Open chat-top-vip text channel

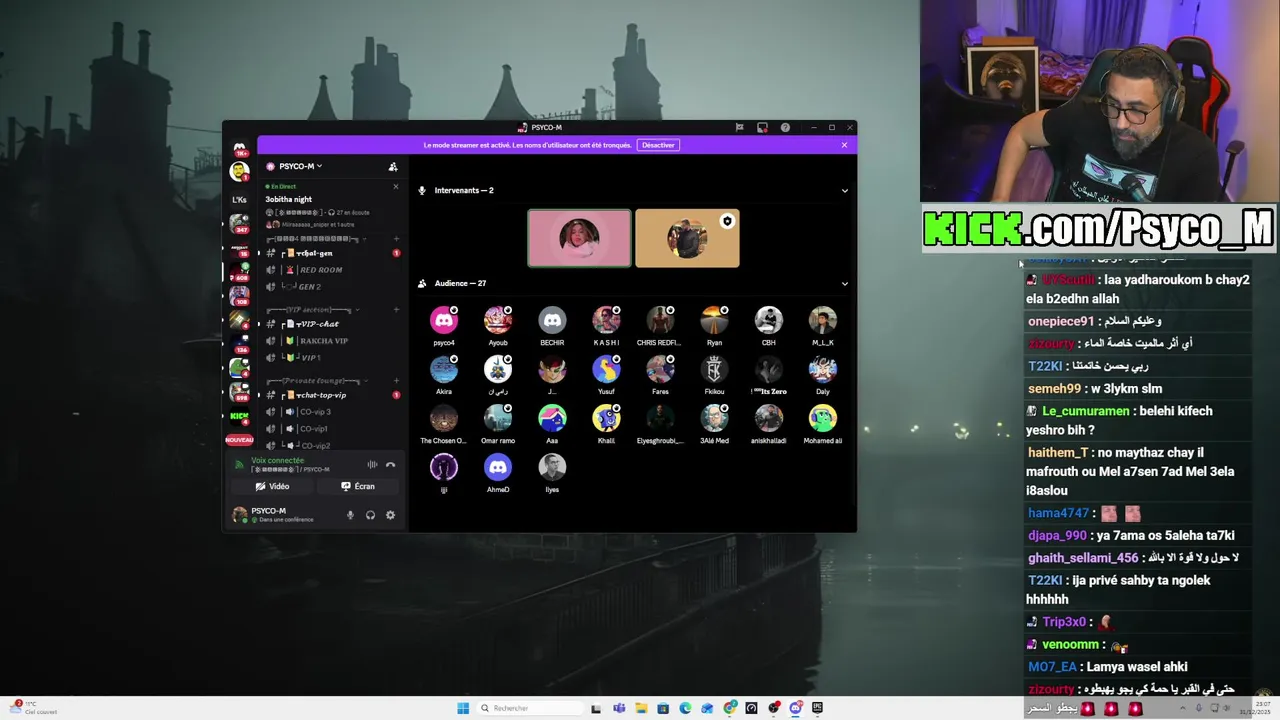(330, 395)
